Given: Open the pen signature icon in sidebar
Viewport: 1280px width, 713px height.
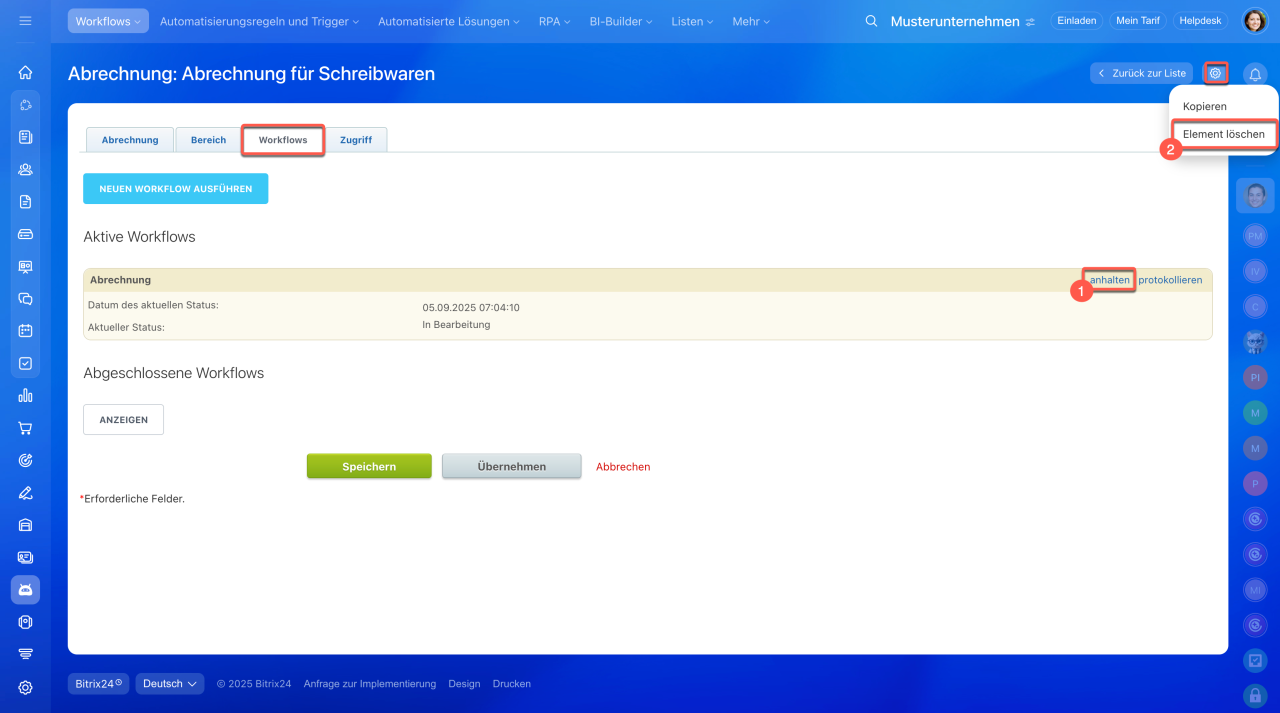Looking at the screenshot, I should (25, 492).
